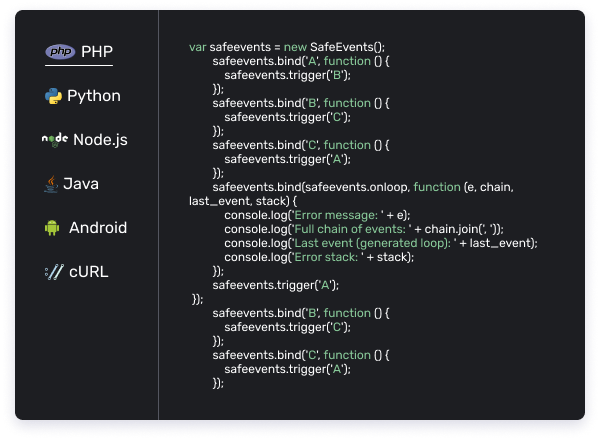This screenshot has height=440, width=600.
Task: Select the PHP tab label
Action: 97,52
